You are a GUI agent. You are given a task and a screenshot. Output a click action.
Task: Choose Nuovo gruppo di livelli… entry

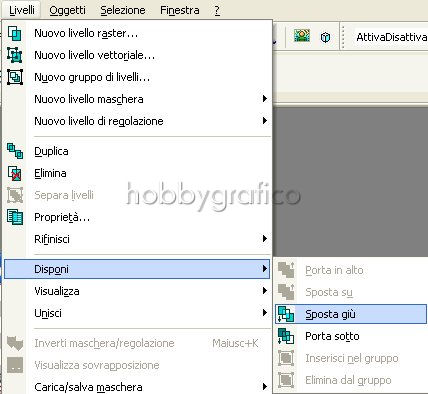coord(137,77)
